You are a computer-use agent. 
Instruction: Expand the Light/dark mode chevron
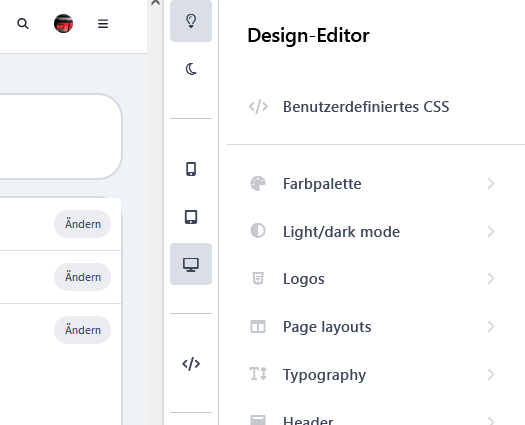coord(491,231)
